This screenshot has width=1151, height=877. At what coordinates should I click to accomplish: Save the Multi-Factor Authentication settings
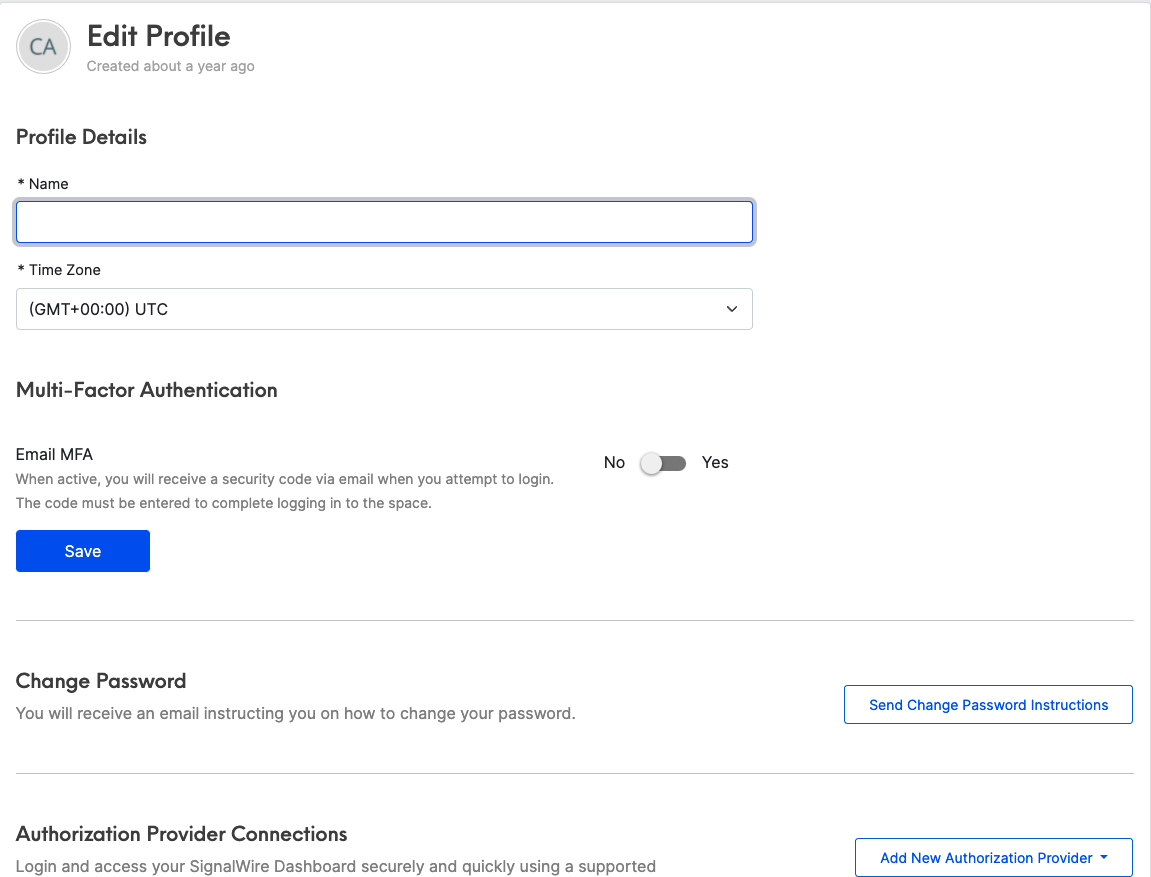[x=82, y=550]
